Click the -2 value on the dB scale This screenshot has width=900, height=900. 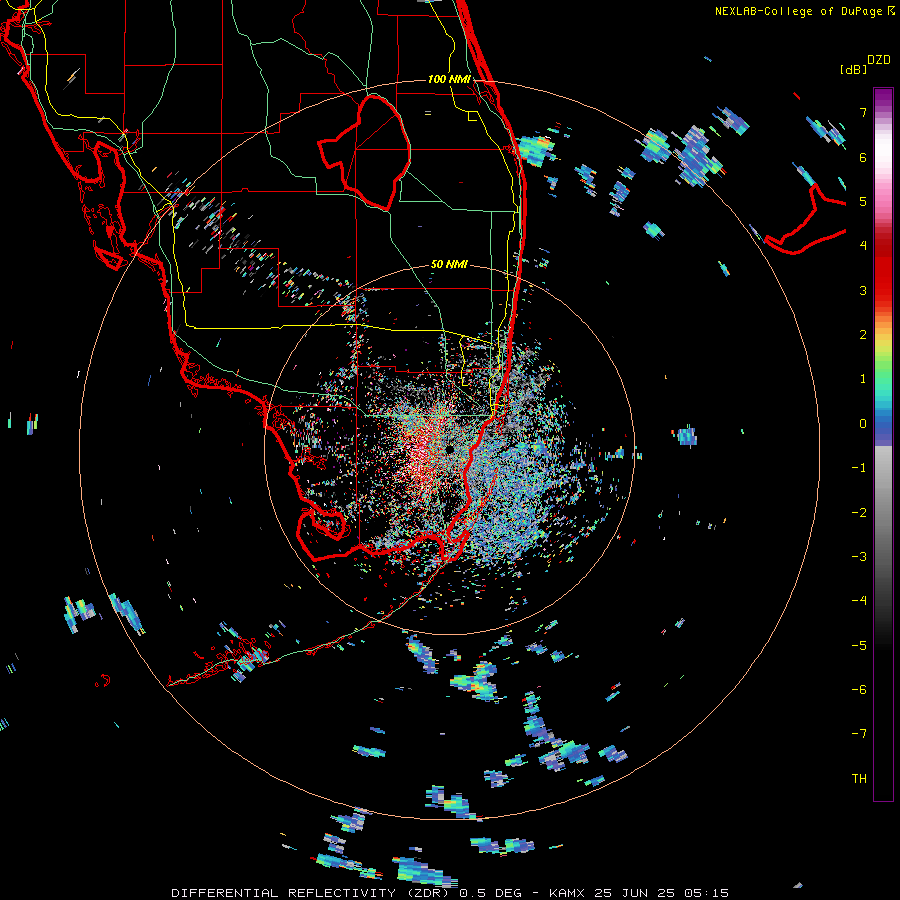(859, 513)
